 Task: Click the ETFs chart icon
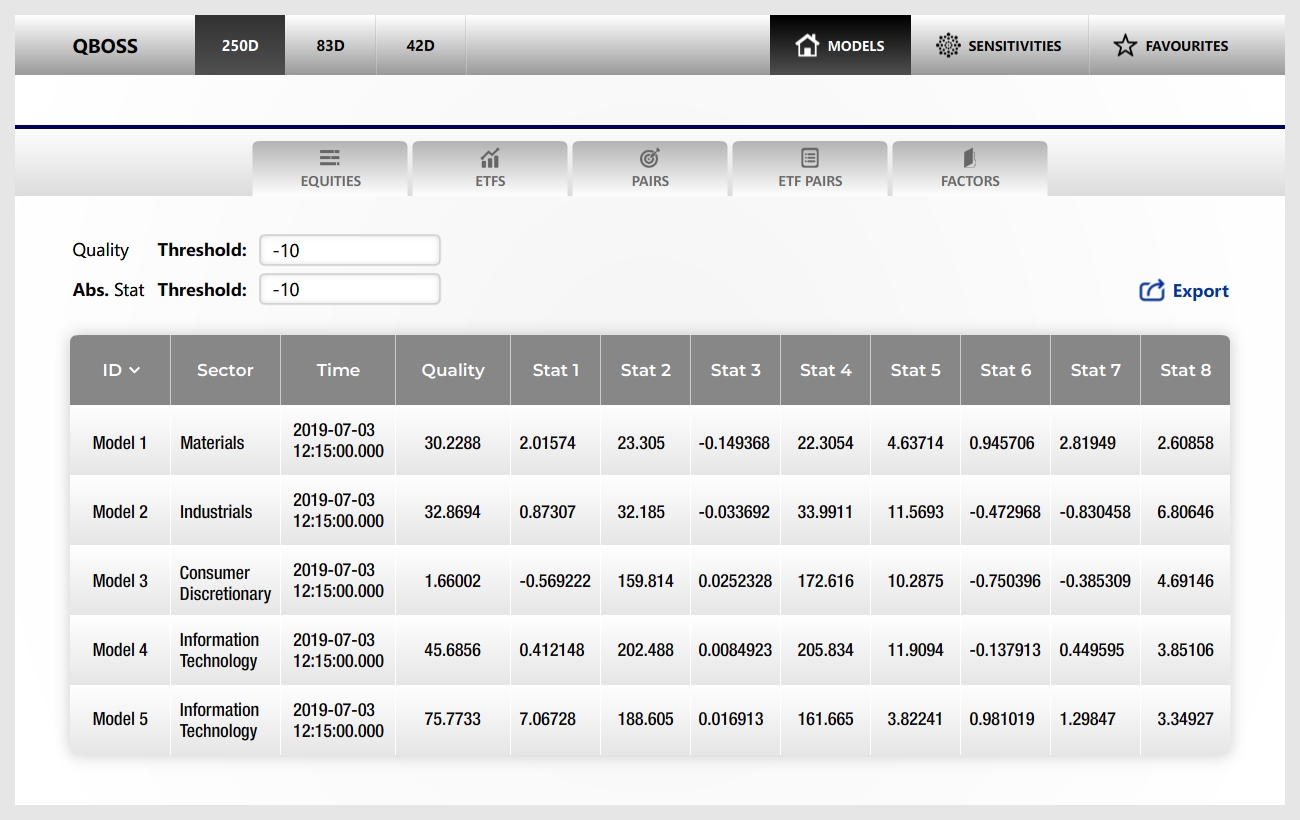point(490,158)
